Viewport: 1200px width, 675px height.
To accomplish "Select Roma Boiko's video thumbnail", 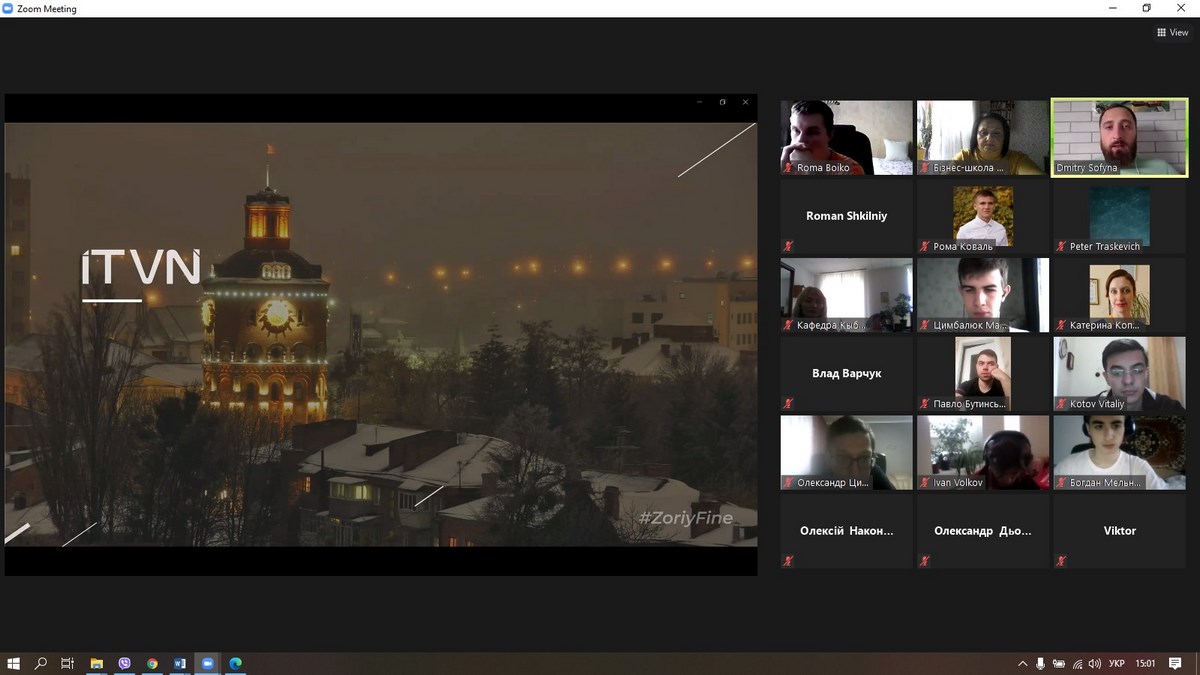I will (846, 137).
